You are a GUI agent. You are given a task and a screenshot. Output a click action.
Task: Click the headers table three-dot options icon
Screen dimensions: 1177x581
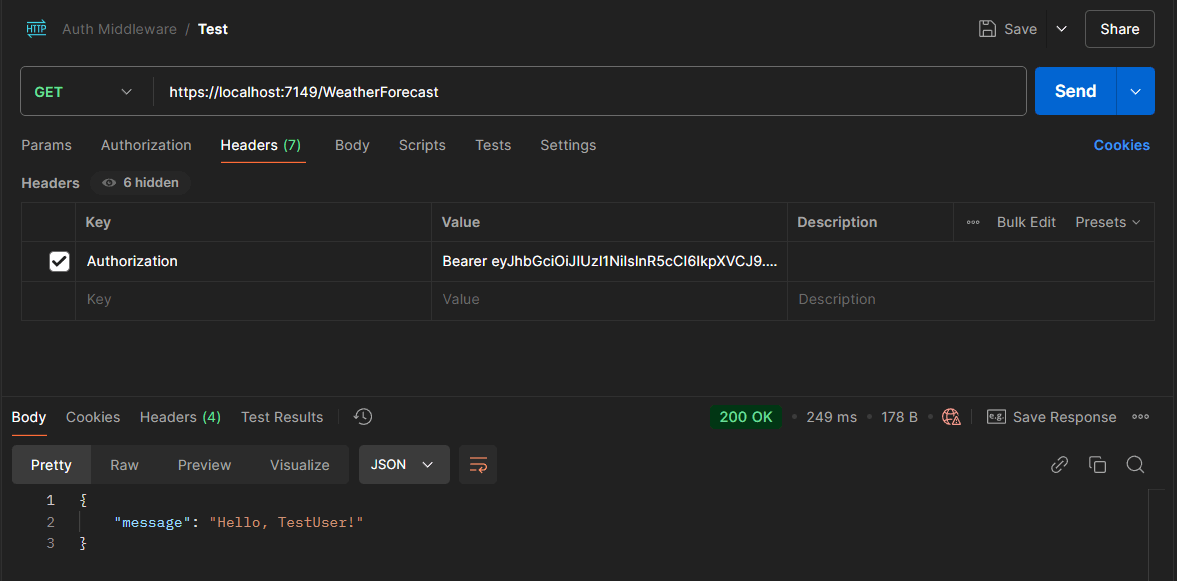(973, 222)
